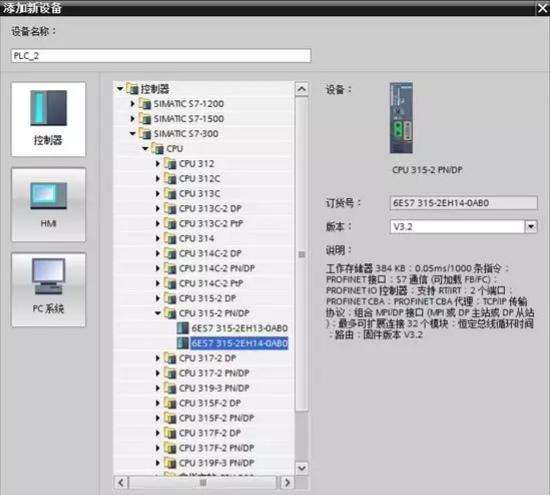Image resolution: width=550 pixels, height=495 pixels.
Task: Select the PC 系统 category button
Action: 48,290
